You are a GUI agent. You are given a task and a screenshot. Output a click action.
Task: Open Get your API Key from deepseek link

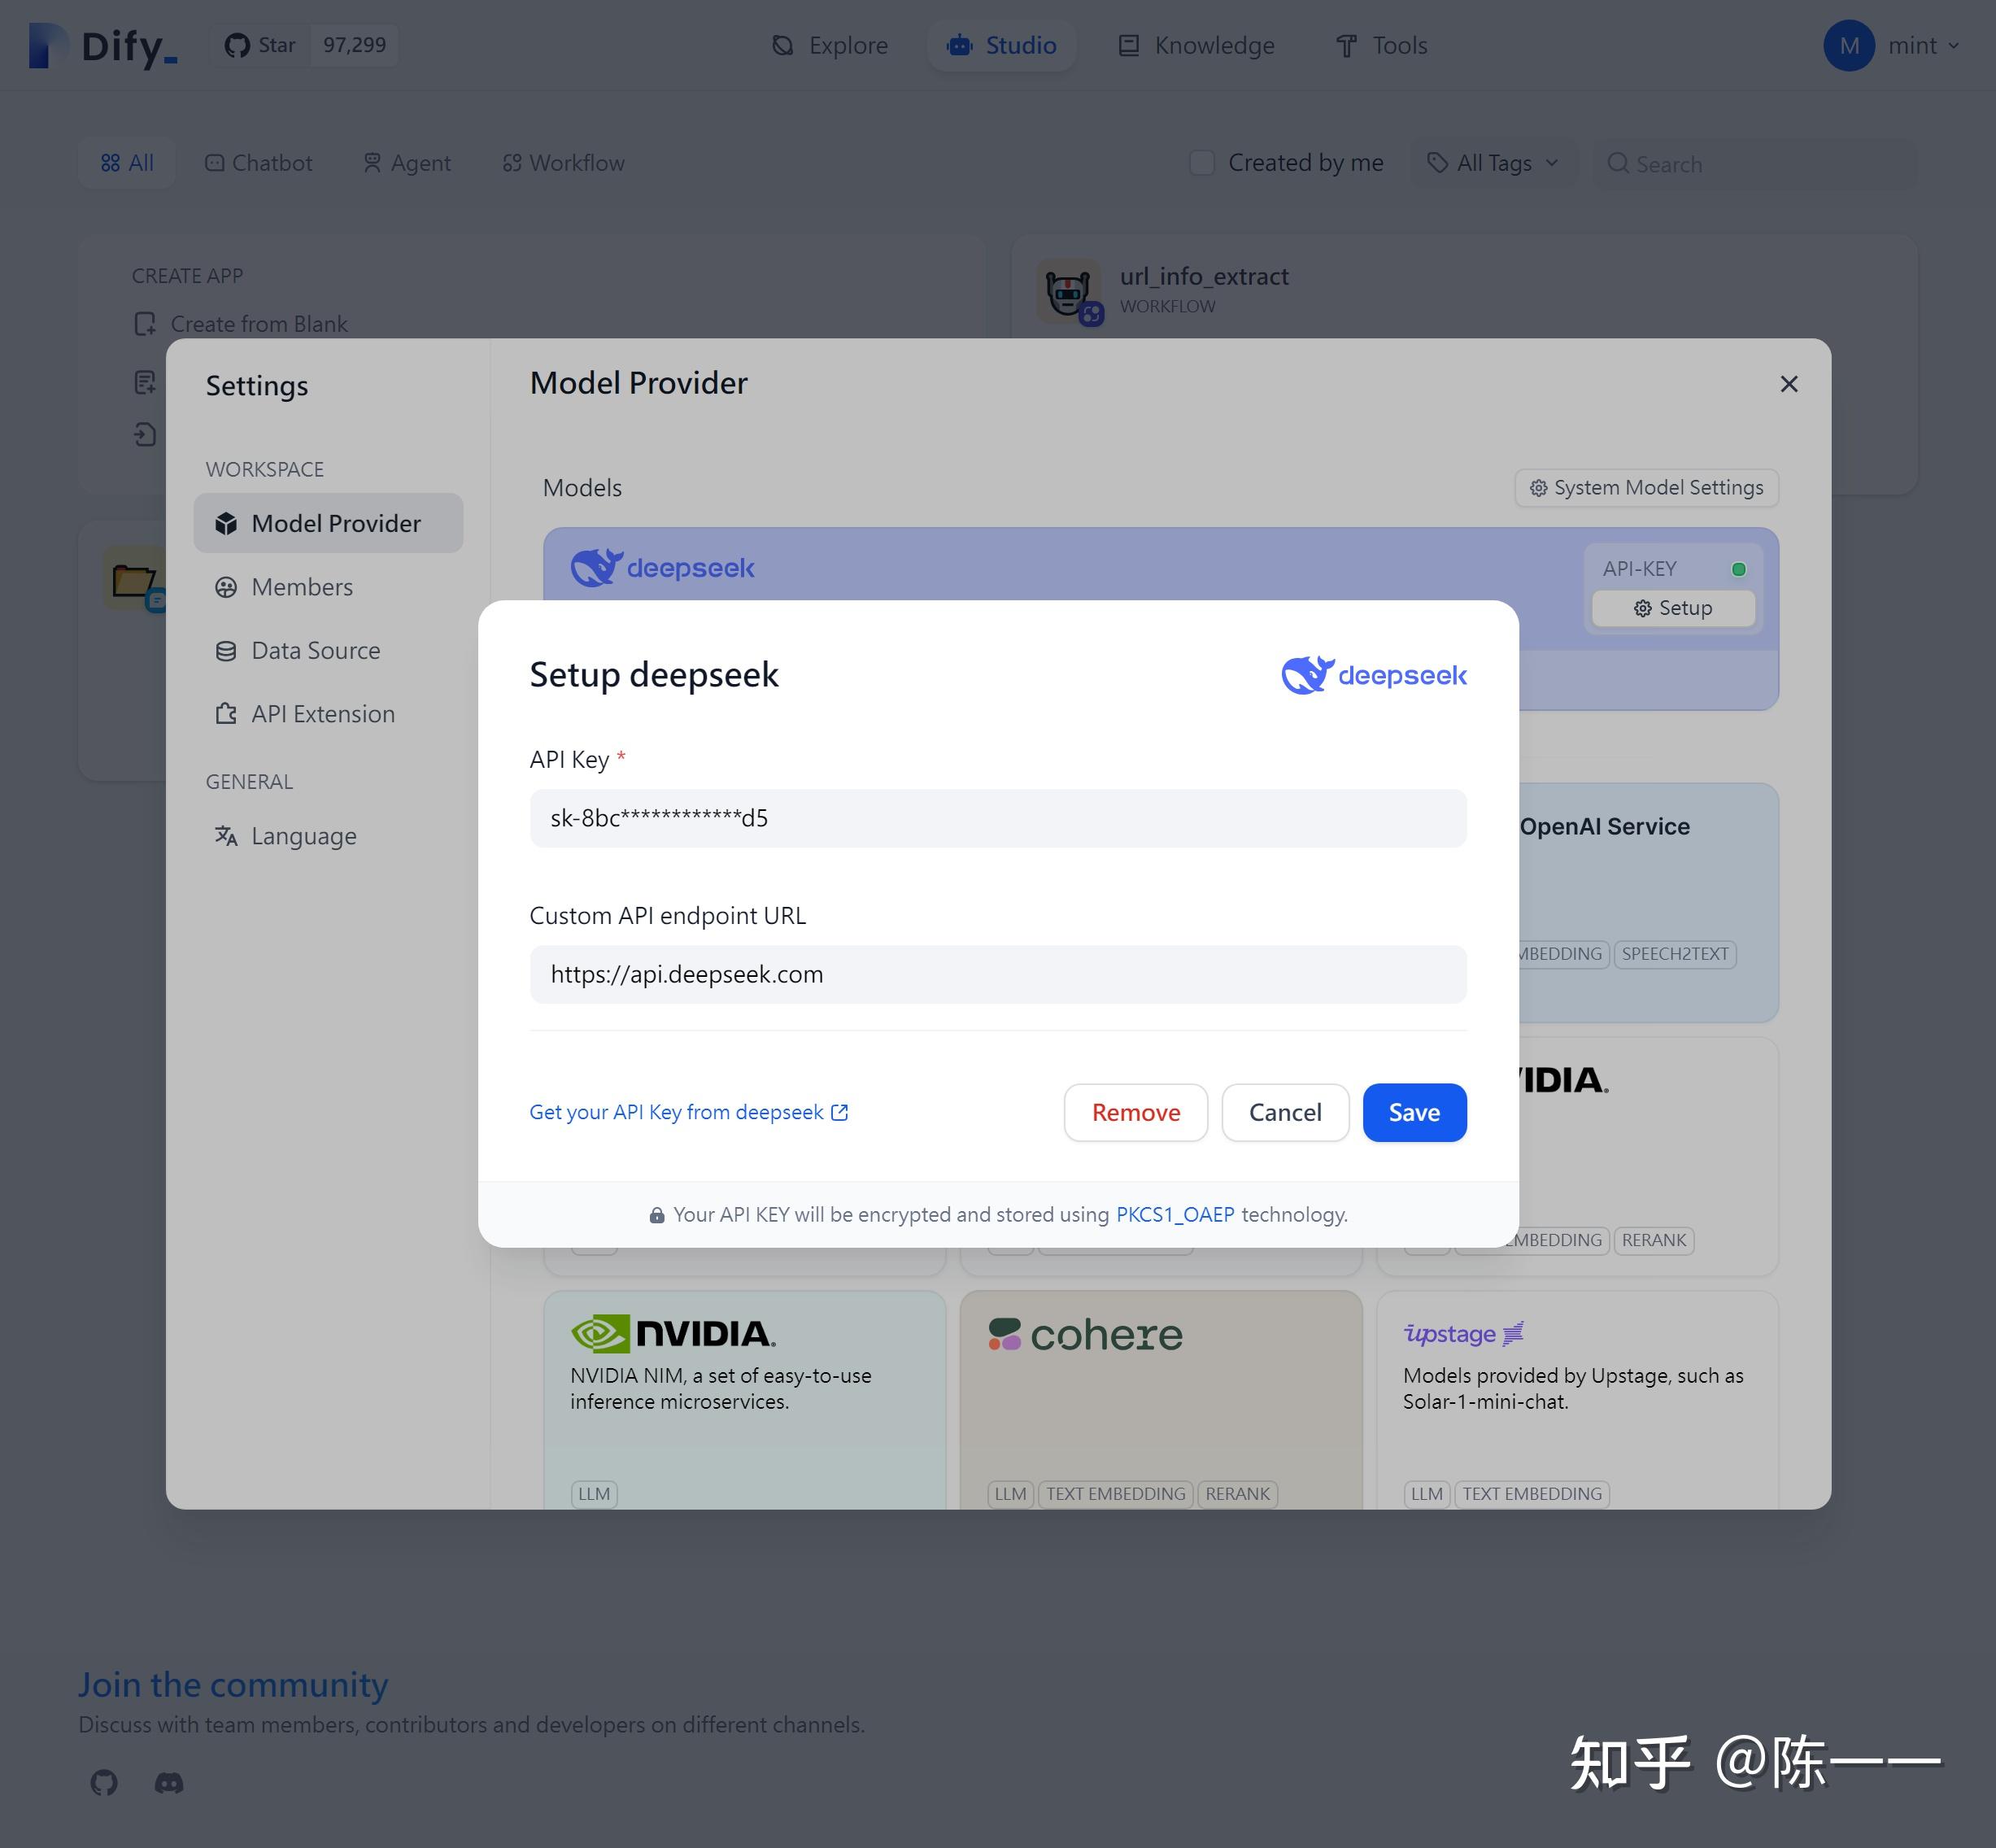(689, 1111)
